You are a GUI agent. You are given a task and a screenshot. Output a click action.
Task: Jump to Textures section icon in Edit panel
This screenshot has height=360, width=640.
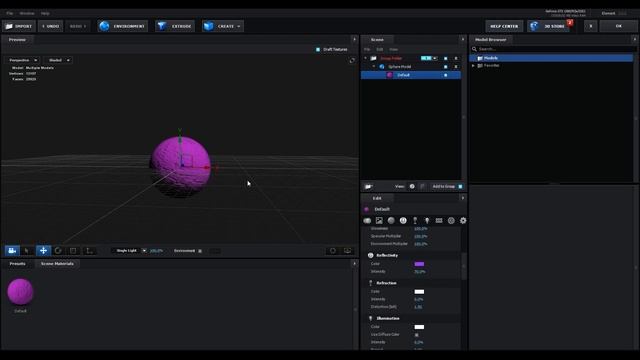[379, 220]
